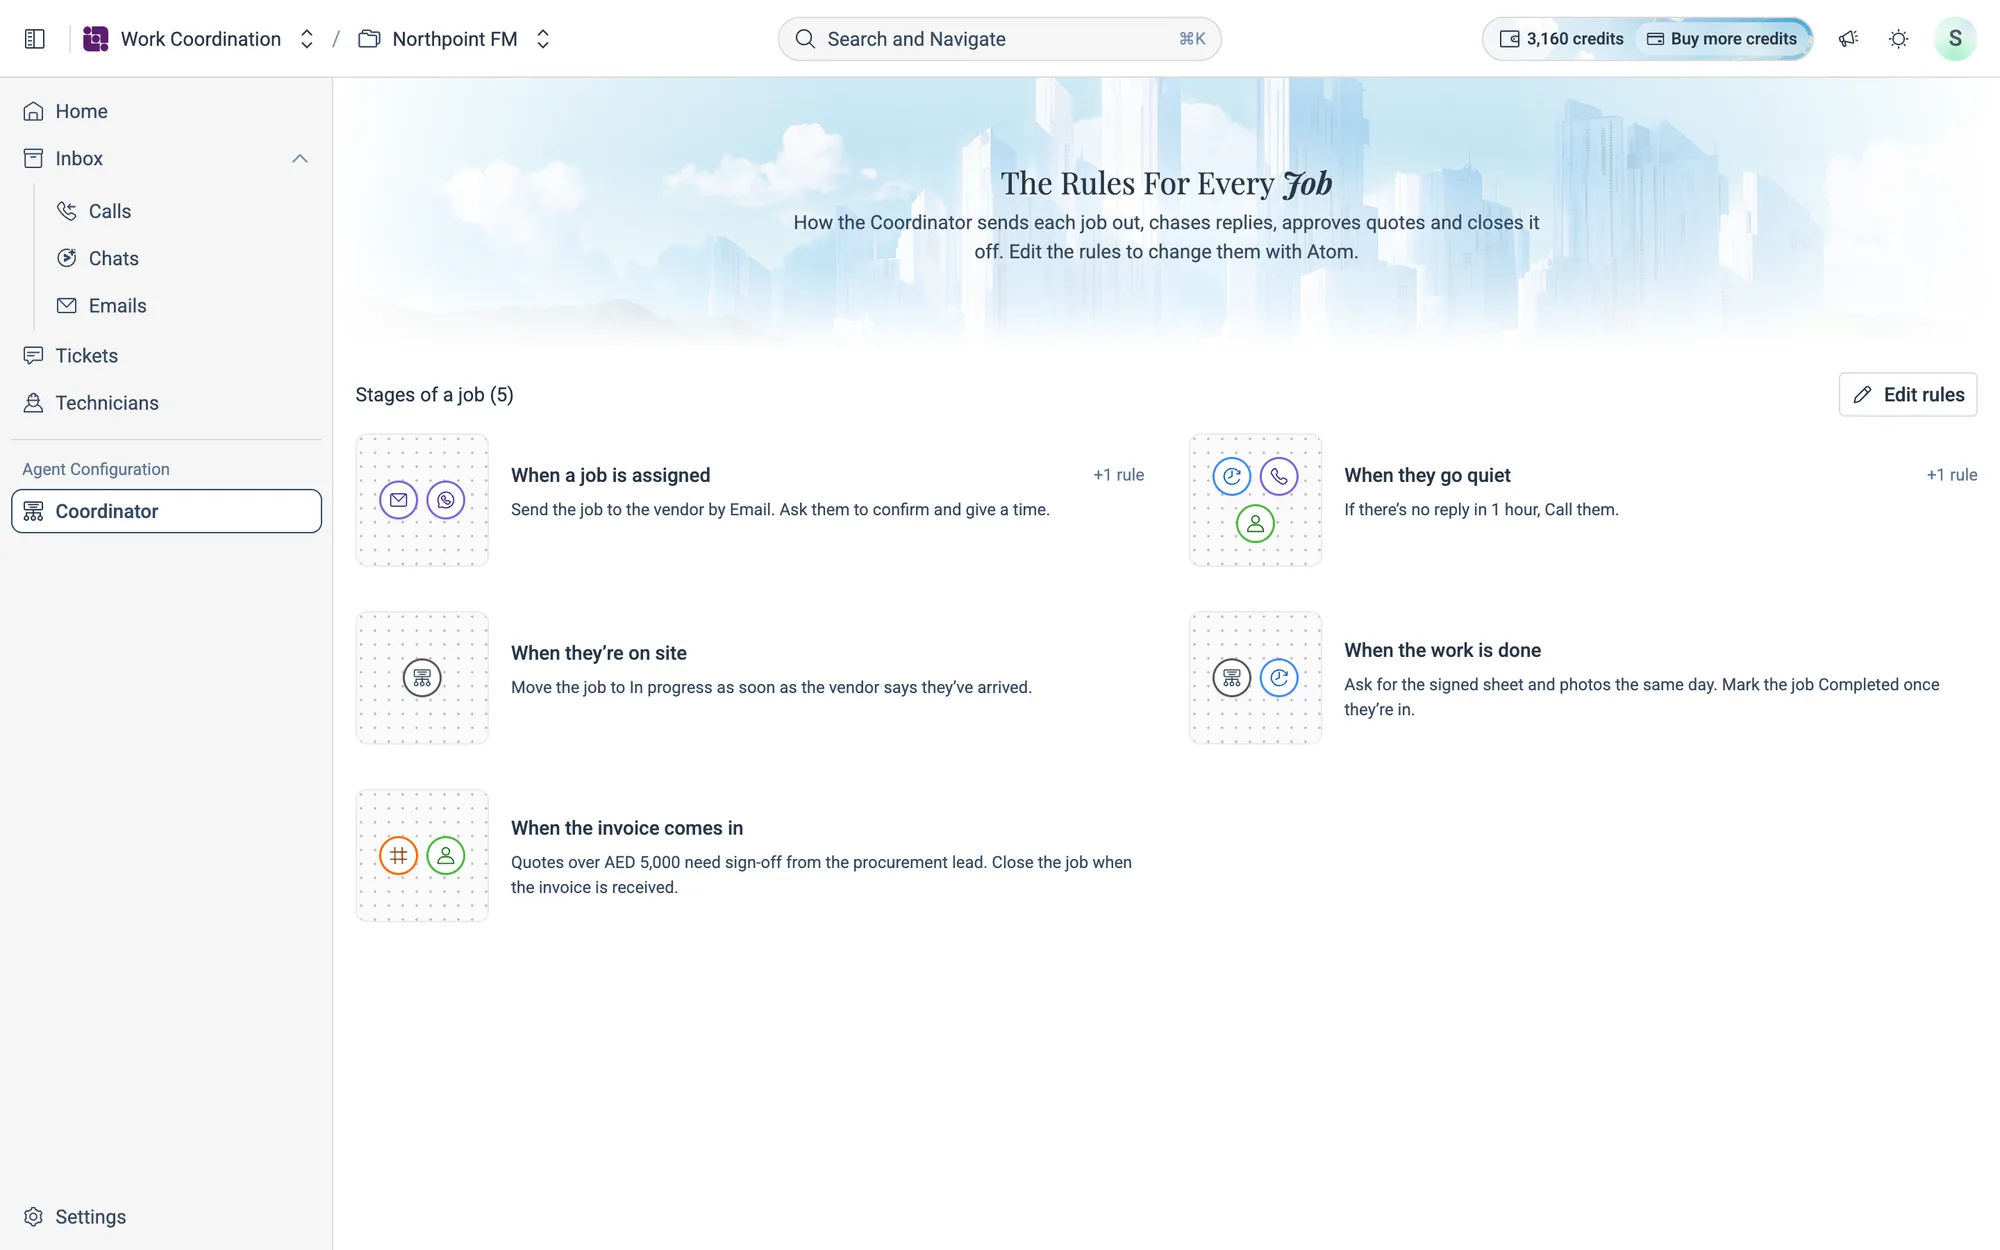Focus the Search and Navigate field
This screenshot has width=2000, height=1250.
tap(1000, 39)
